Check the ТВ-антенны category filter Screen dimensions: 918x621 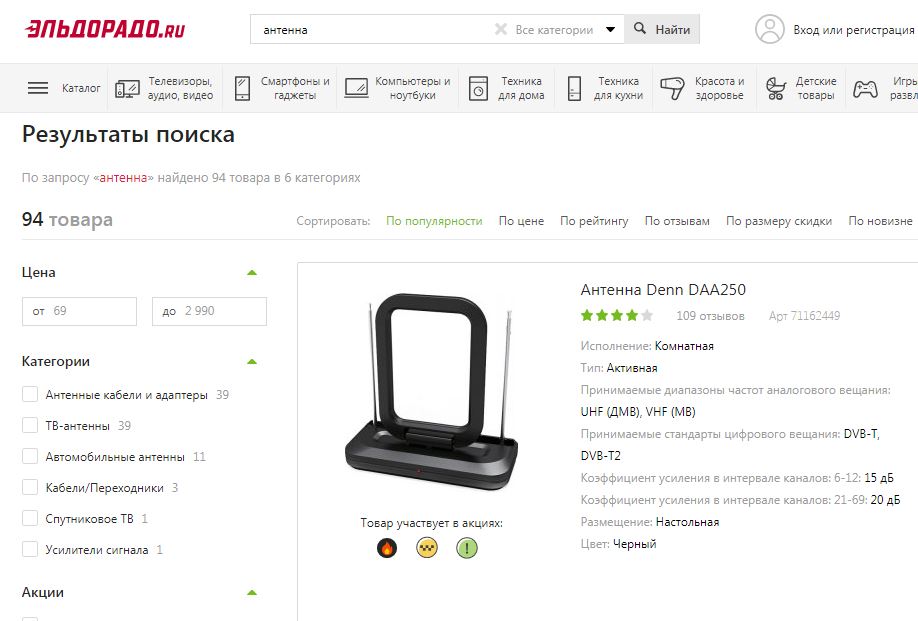click(x=30, y=425)
